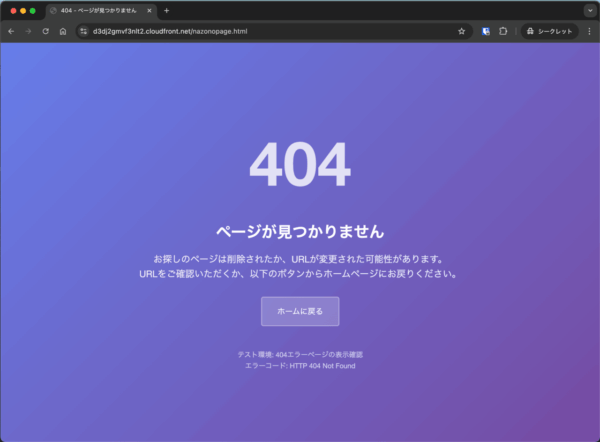Screen dimensions: 600x442
Task: Maximize the window with green button
Action: pyautogui.click(x=33, y=10)
